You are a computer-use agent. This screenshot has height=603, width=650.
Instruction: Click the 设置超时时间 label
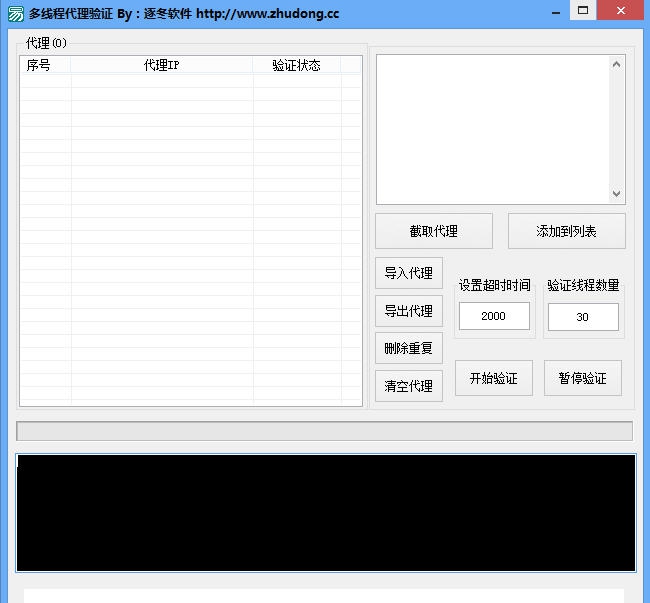coord(495,285)
